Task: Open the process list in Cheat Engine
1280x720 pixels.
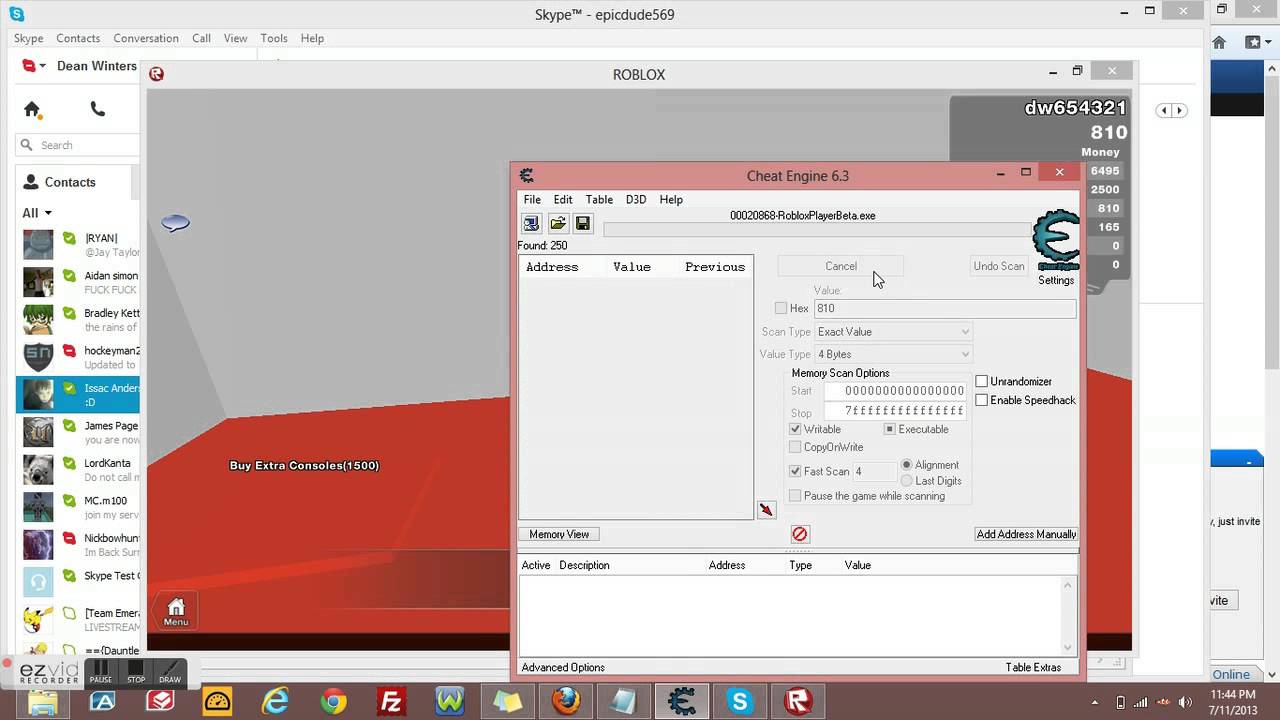Action: (x=531, y=224)
